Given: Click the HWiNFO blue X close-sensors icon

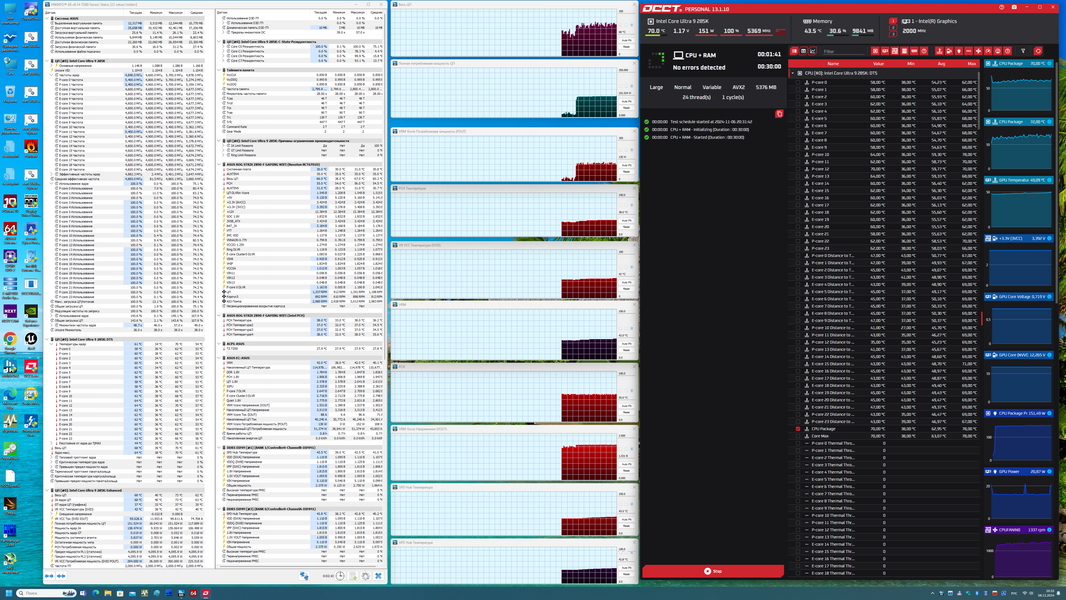Looking at the screenshot, I should [378, 576].
